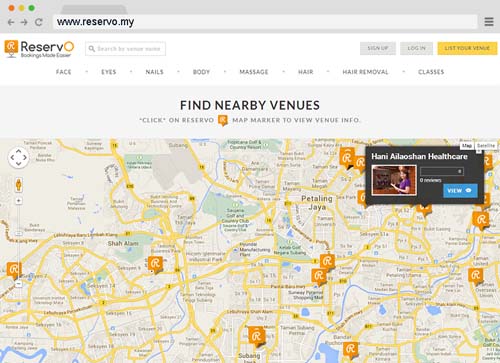The image size is (500, 363).
Task: Switch to Satellite view type
Action: (x=486, y=146)
